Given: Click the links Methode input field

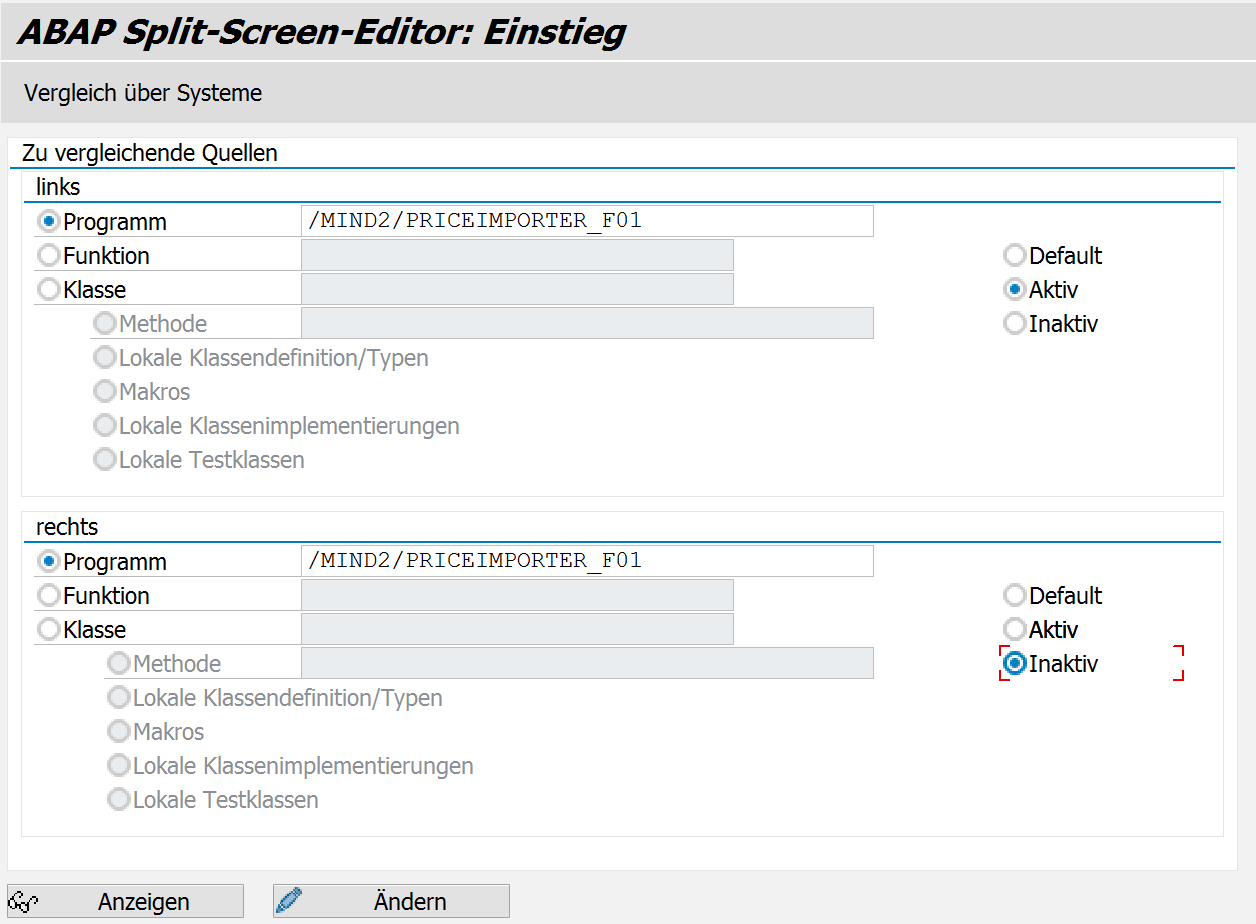Looking at the screenshot, I should [587, 323].
